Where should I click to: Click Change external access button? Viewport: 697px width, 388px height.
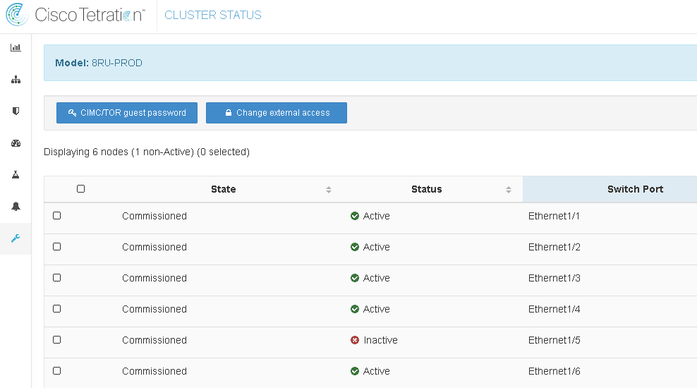pos(276,113)
